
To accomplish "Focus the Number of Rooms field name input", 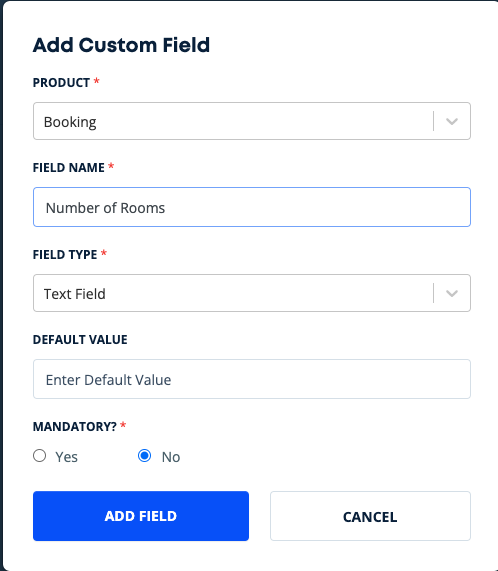I will point(252,207).
